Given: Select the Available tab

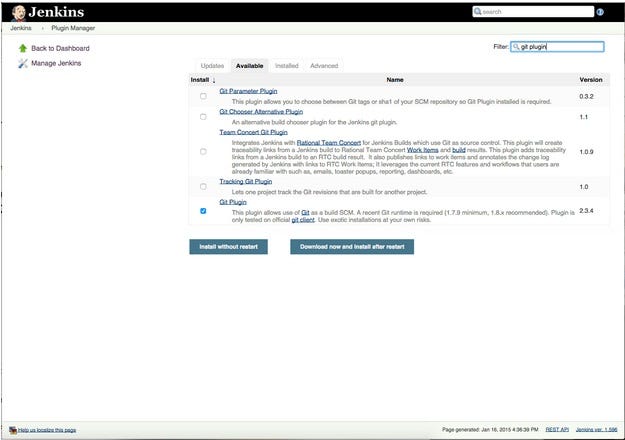Looking at the screenshot, I should [x=250, y=66].
